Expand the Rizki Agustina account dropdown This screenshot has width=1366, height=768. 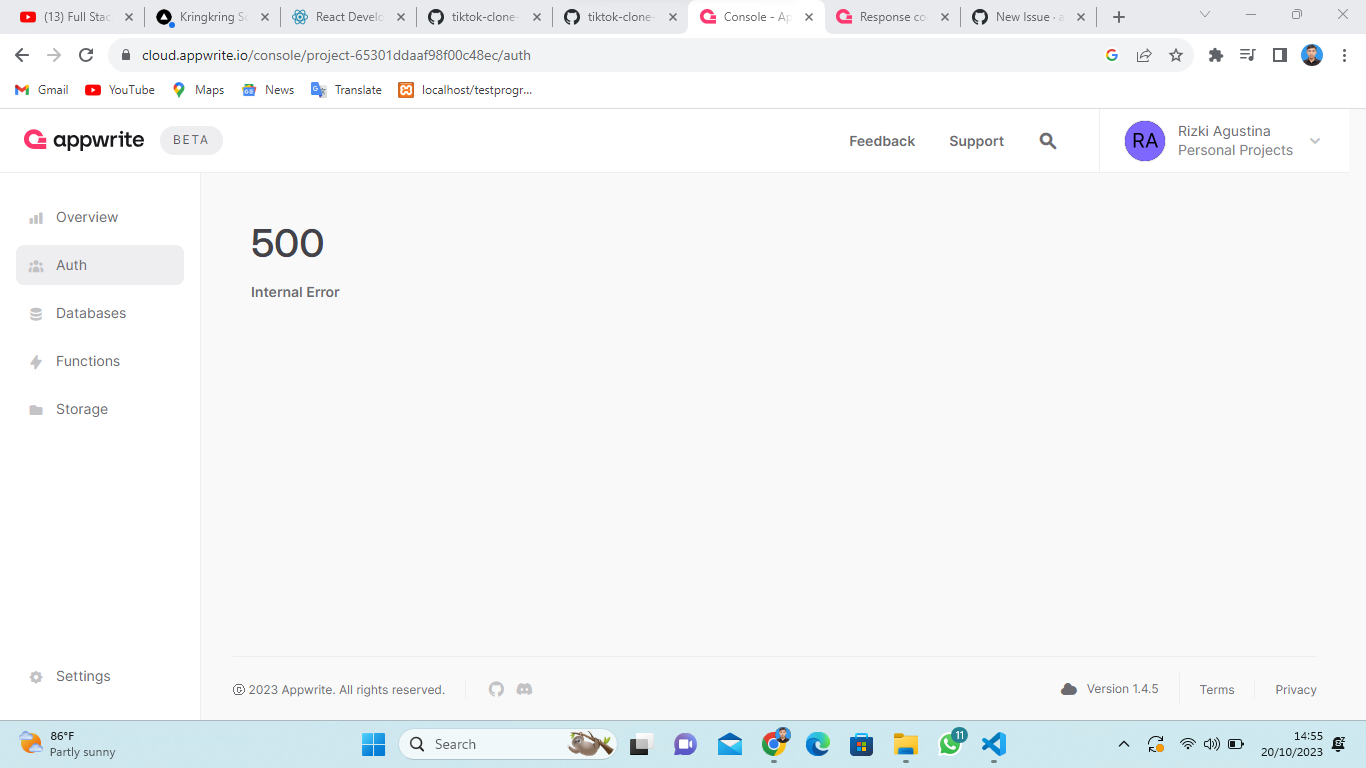tap(1315, 141)
